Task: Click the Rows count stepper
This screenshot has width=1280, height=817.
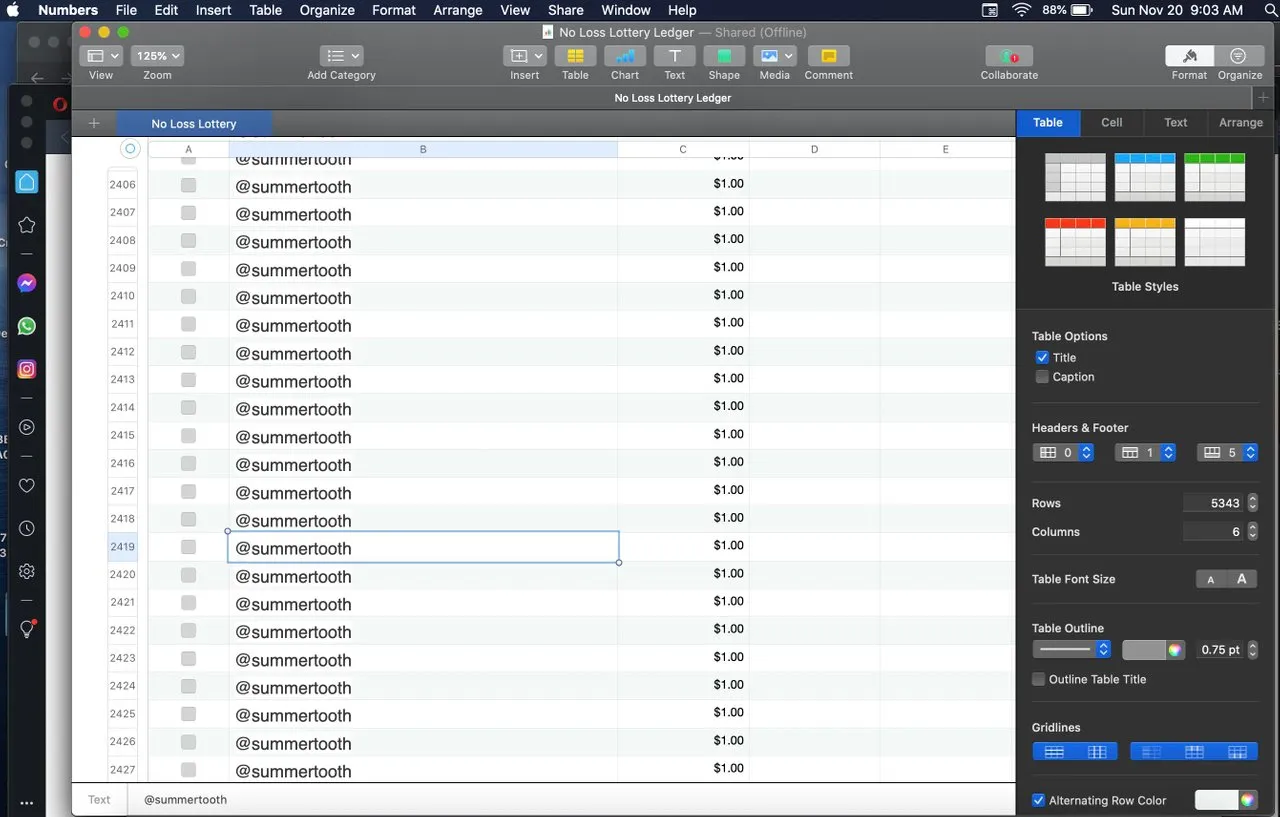Action: pos(1253,503)
